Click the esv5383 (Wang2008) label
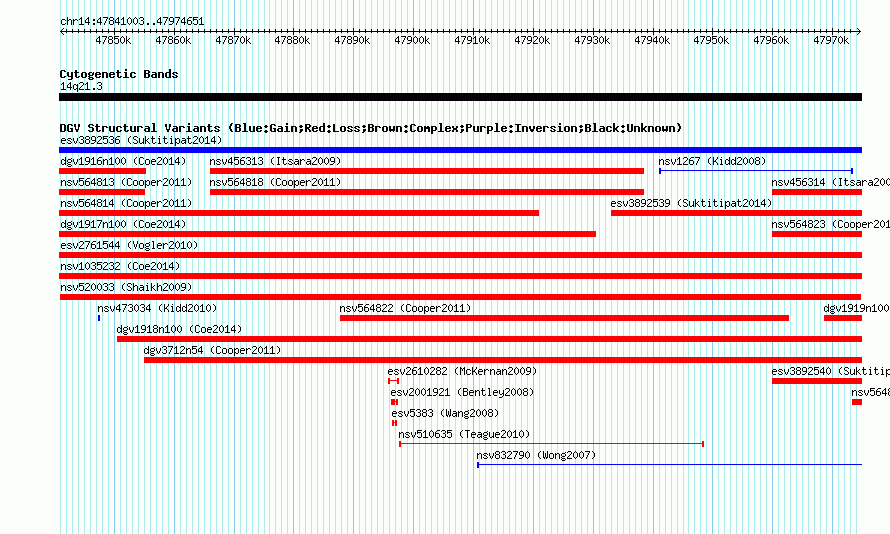Viewport: 890px width, 534px height. (445, 413)
